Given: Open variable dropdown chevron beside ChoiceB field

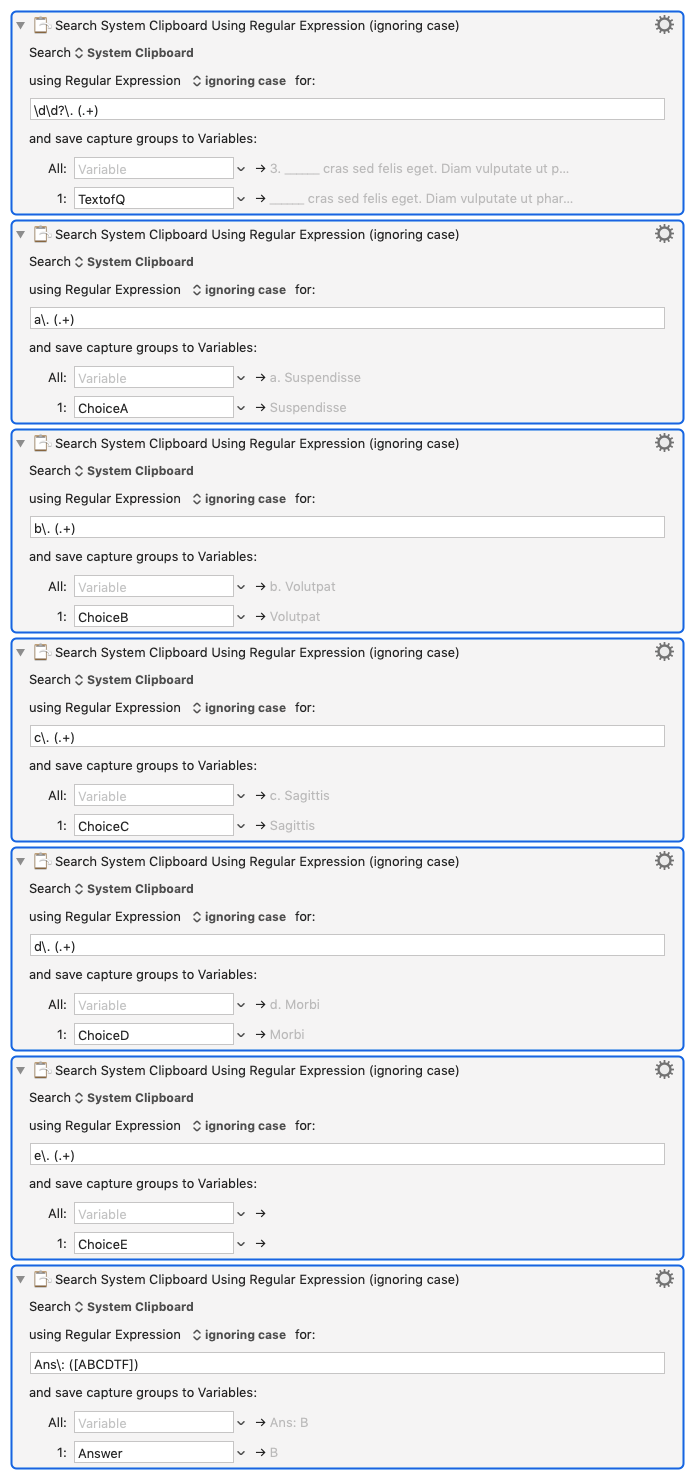Looking at the screenshot, I should click(x=241, y=617).
